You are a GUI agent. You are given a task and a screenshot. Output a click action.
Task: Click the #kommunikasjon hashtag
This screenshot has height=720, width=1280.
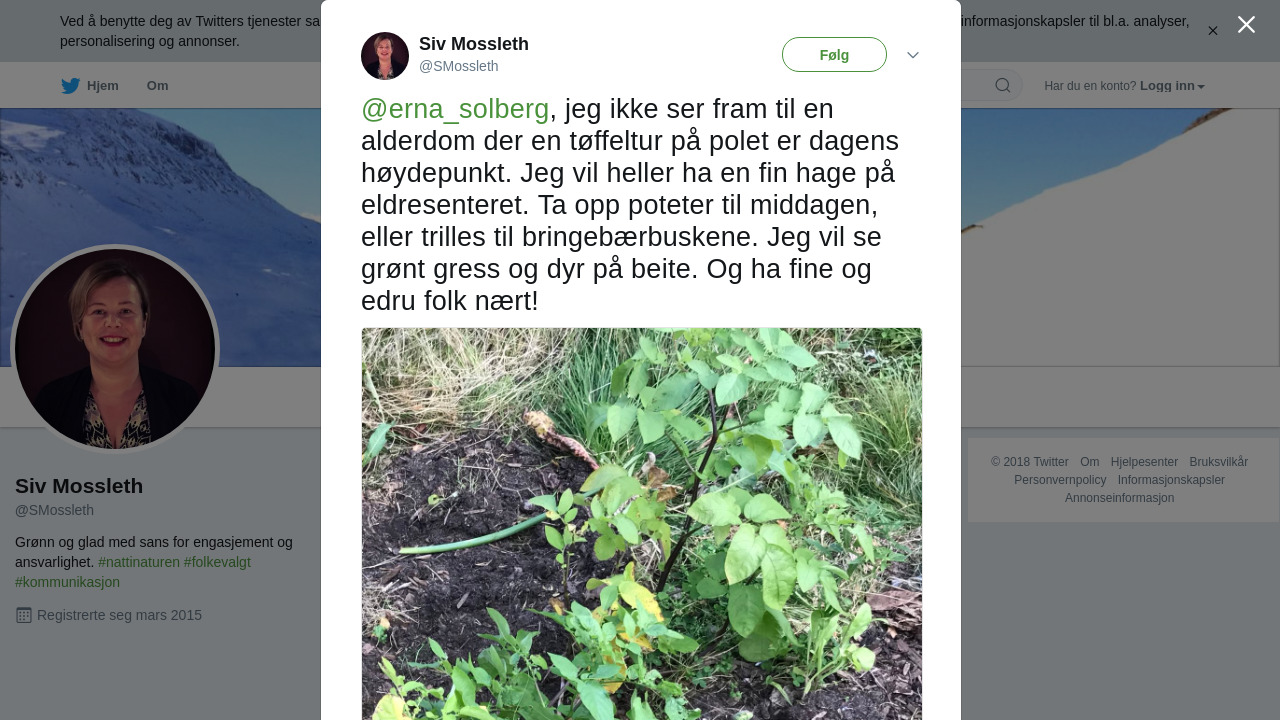coord(67,582)
